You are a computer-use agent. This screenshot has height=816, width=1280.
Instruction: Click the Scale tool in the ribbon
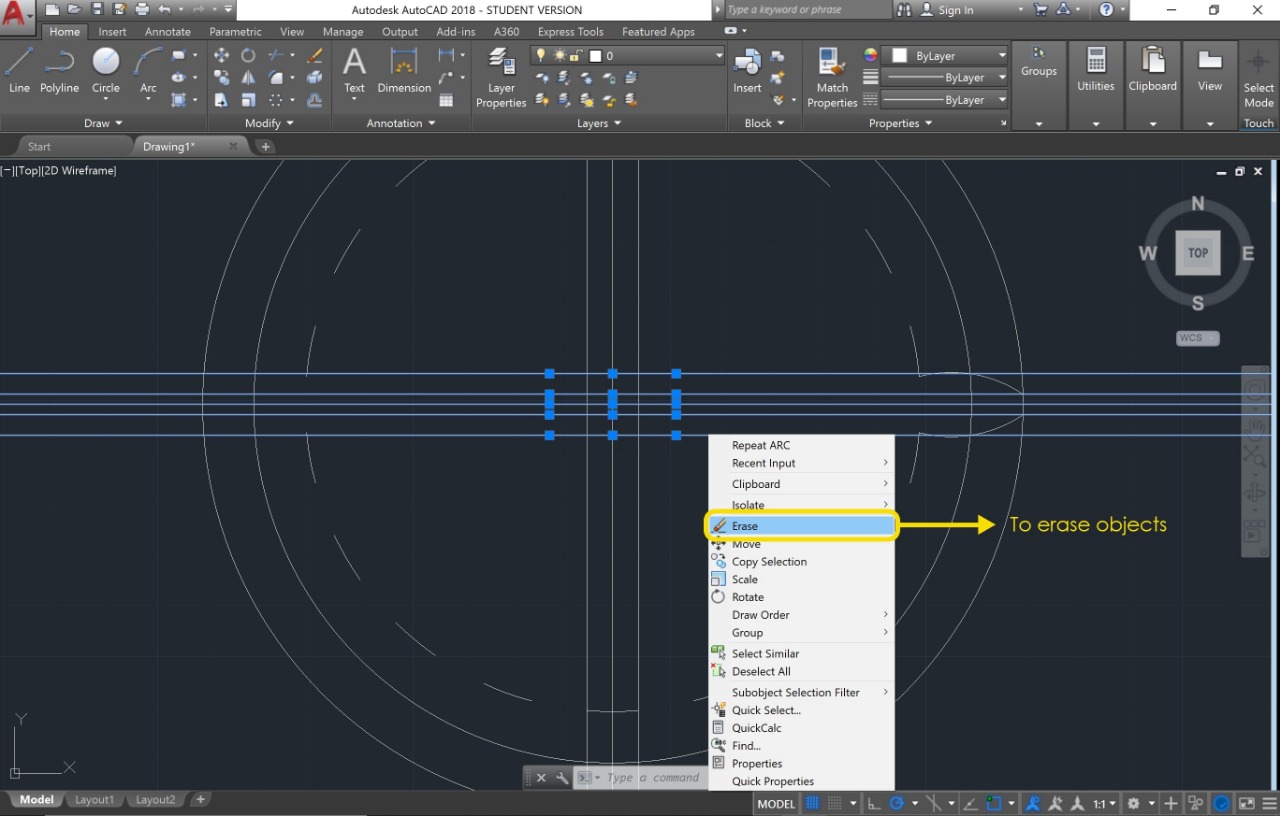click(247, 100)
